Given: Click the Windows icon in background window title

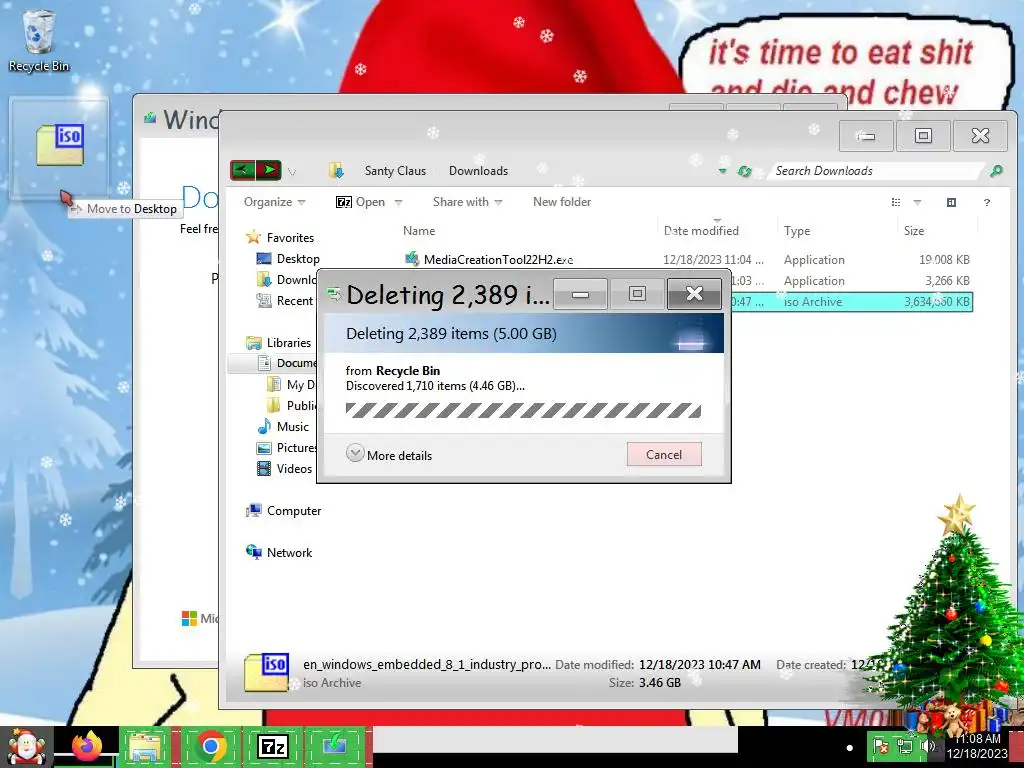Looking at the screenshot, I should (150, 118).
